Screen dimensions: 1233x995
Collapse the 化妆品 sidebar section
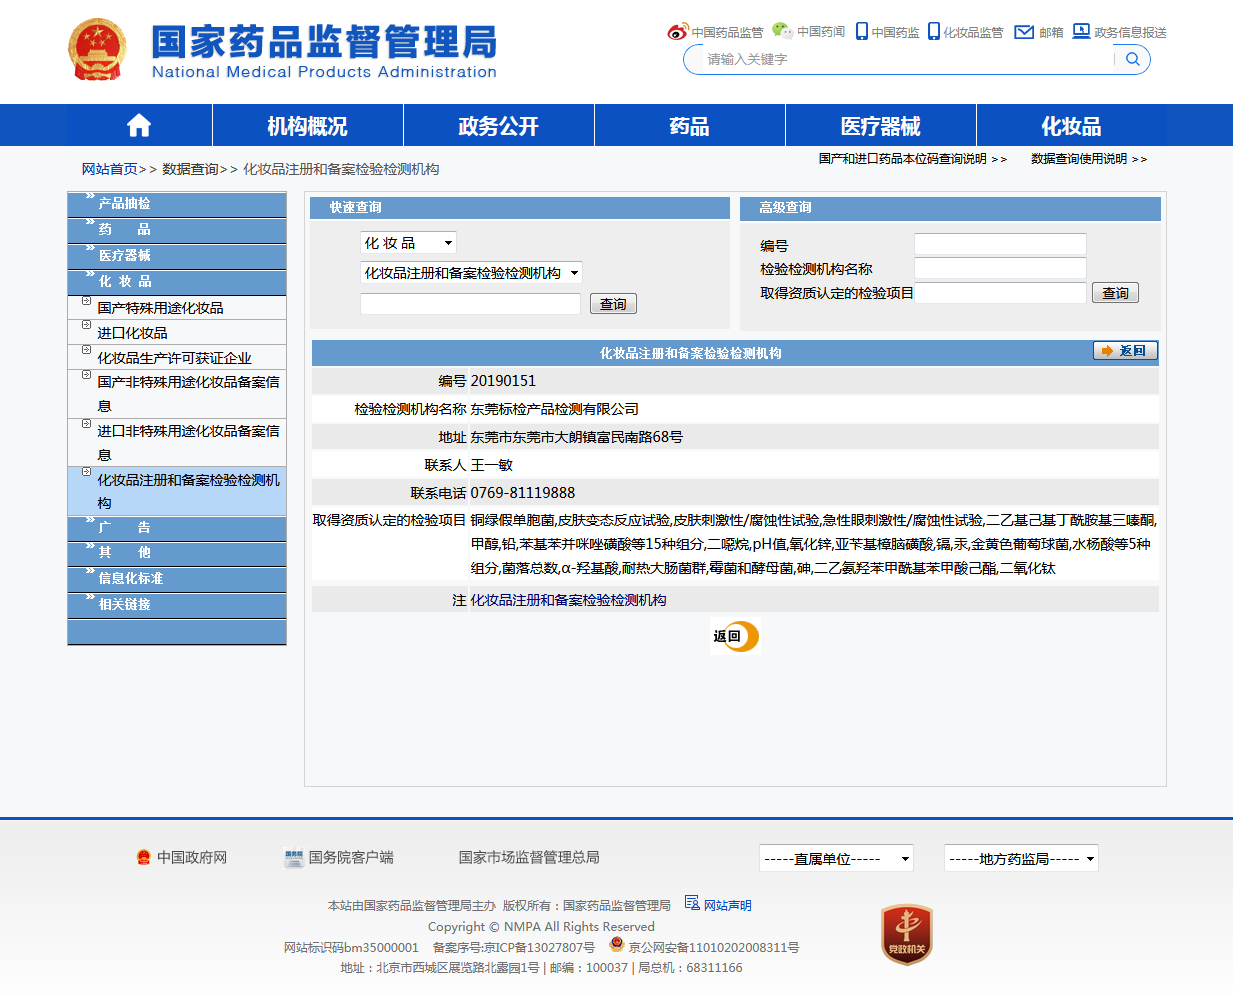(177, 281)
